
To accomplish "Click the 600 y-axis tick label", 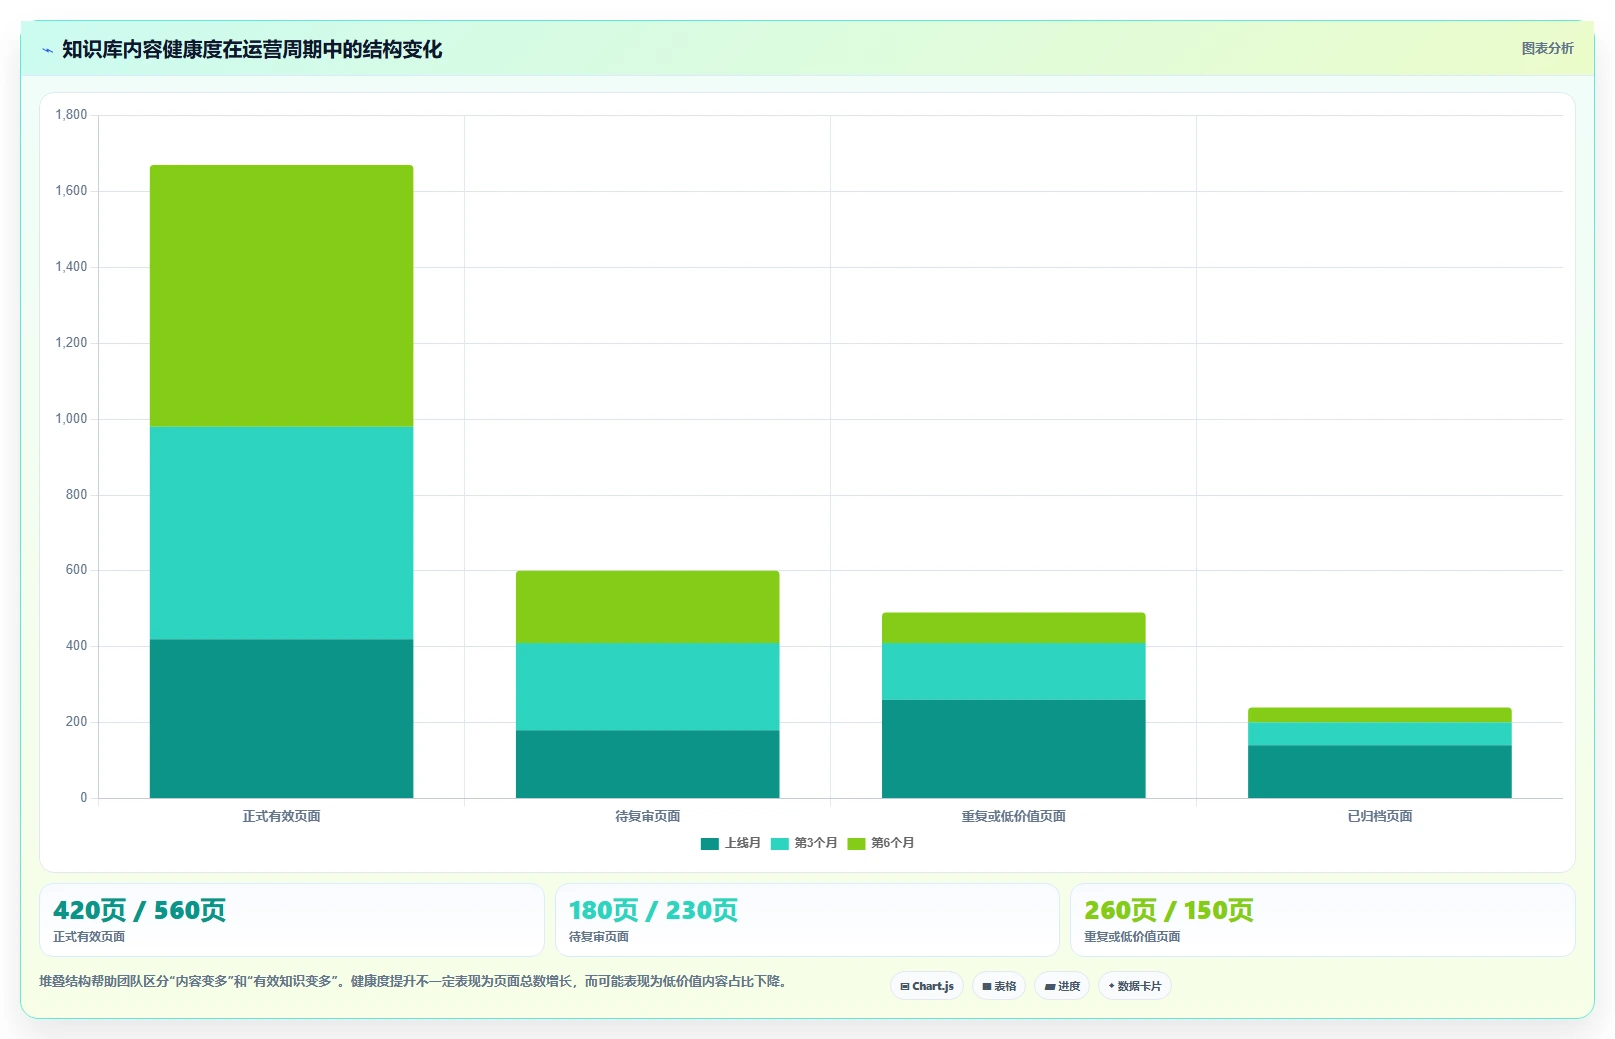I will [x=76, y=570].
